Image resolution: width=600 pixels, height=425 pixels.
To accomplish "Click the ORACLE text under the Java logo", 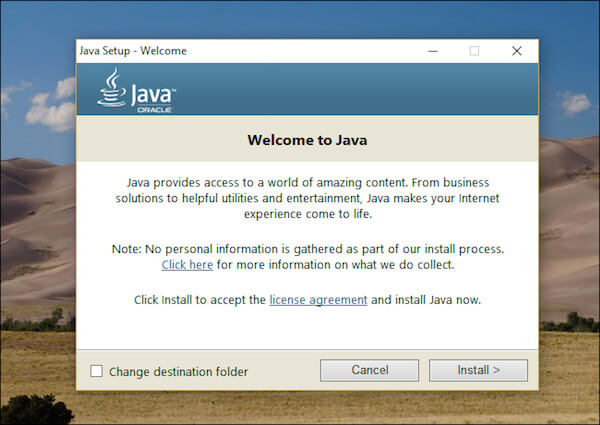I will pos(154,110).
